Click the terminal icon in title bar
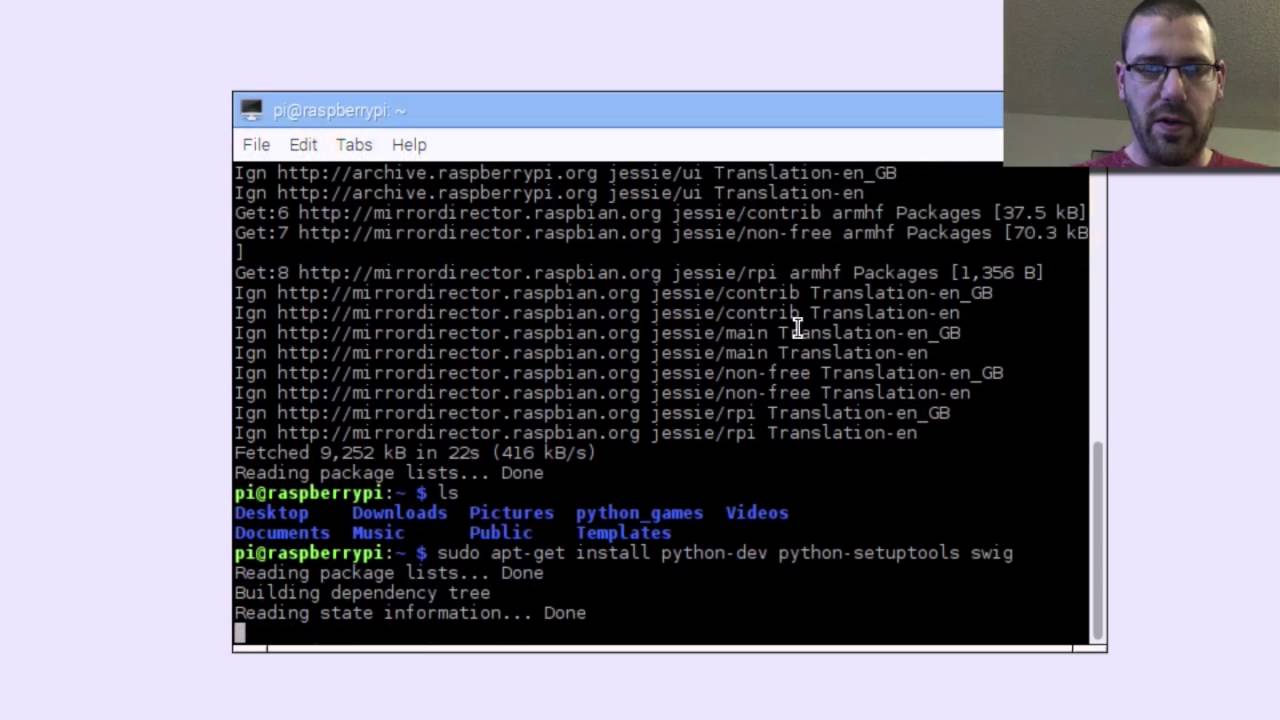The width and height of the screenshot is (1280, 720). pos(251,110)
